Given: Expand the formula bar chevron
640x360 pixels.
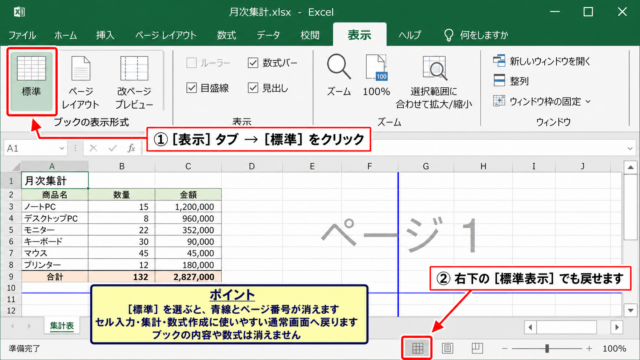Looking at the screenshot, I should point(630,149).
